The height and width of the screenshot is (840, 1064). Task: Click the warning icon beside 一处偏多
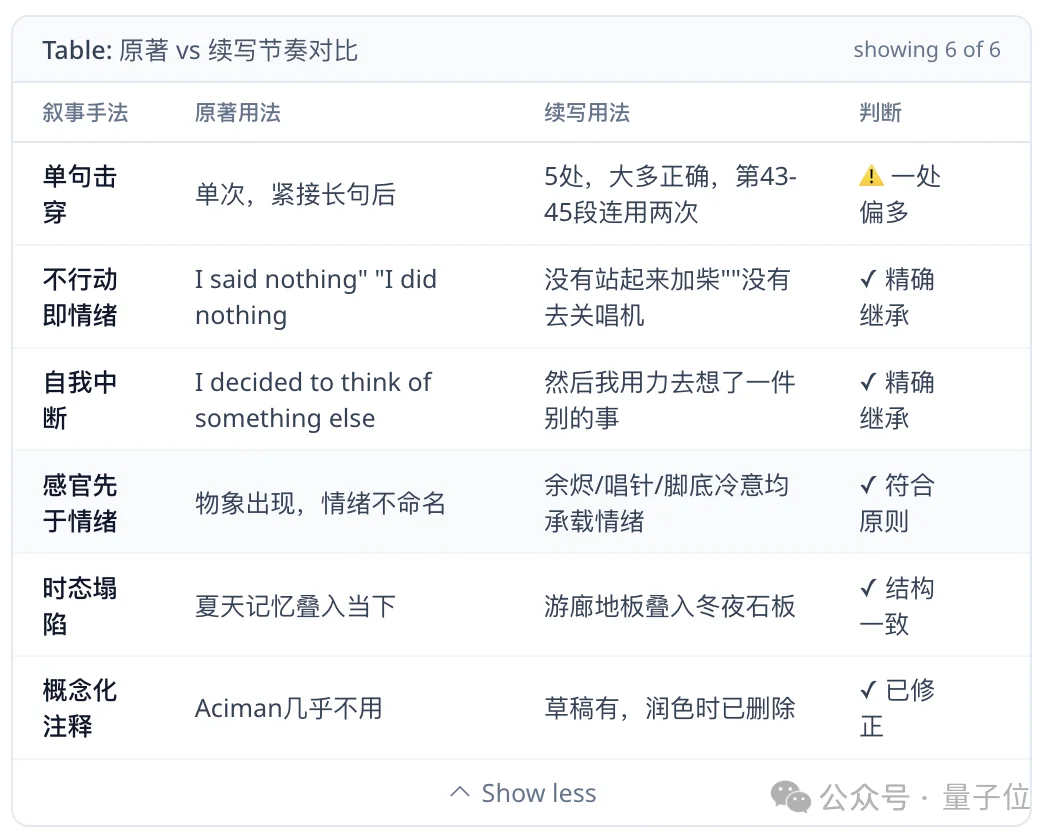pyautogui.click(x=869, y=177)
